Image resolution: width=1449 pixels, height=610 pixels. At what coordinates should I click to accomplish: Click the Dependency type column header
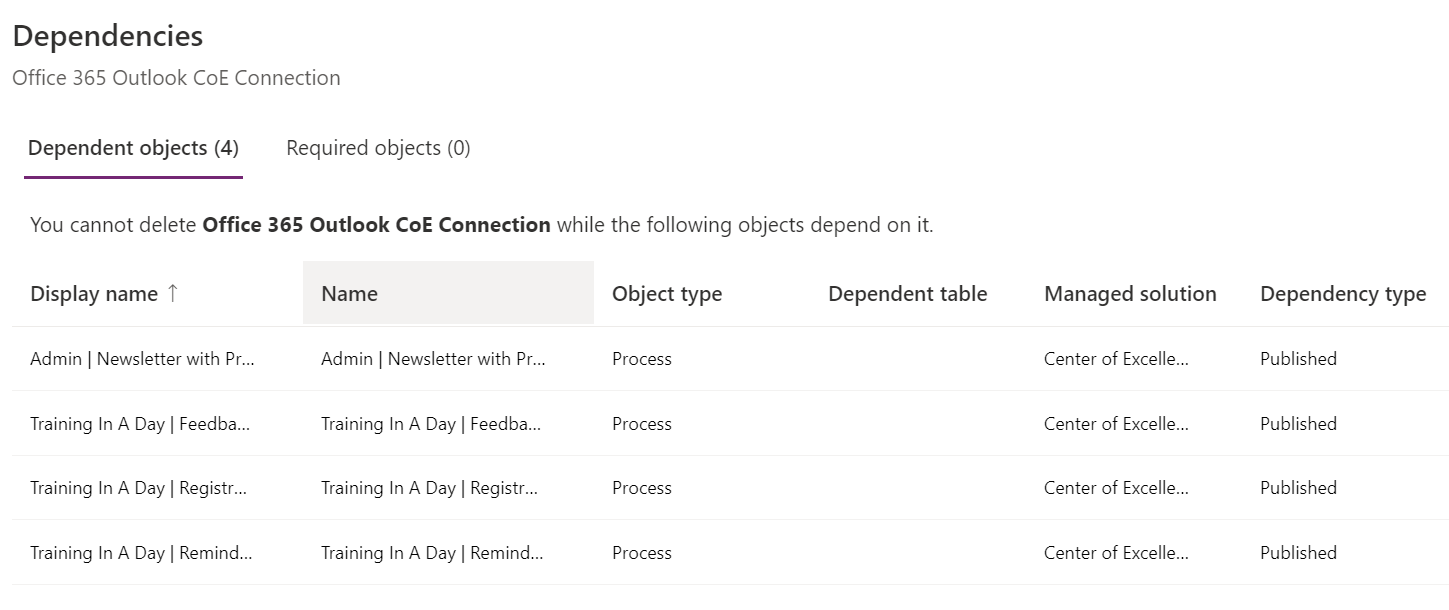(1343, 293)
